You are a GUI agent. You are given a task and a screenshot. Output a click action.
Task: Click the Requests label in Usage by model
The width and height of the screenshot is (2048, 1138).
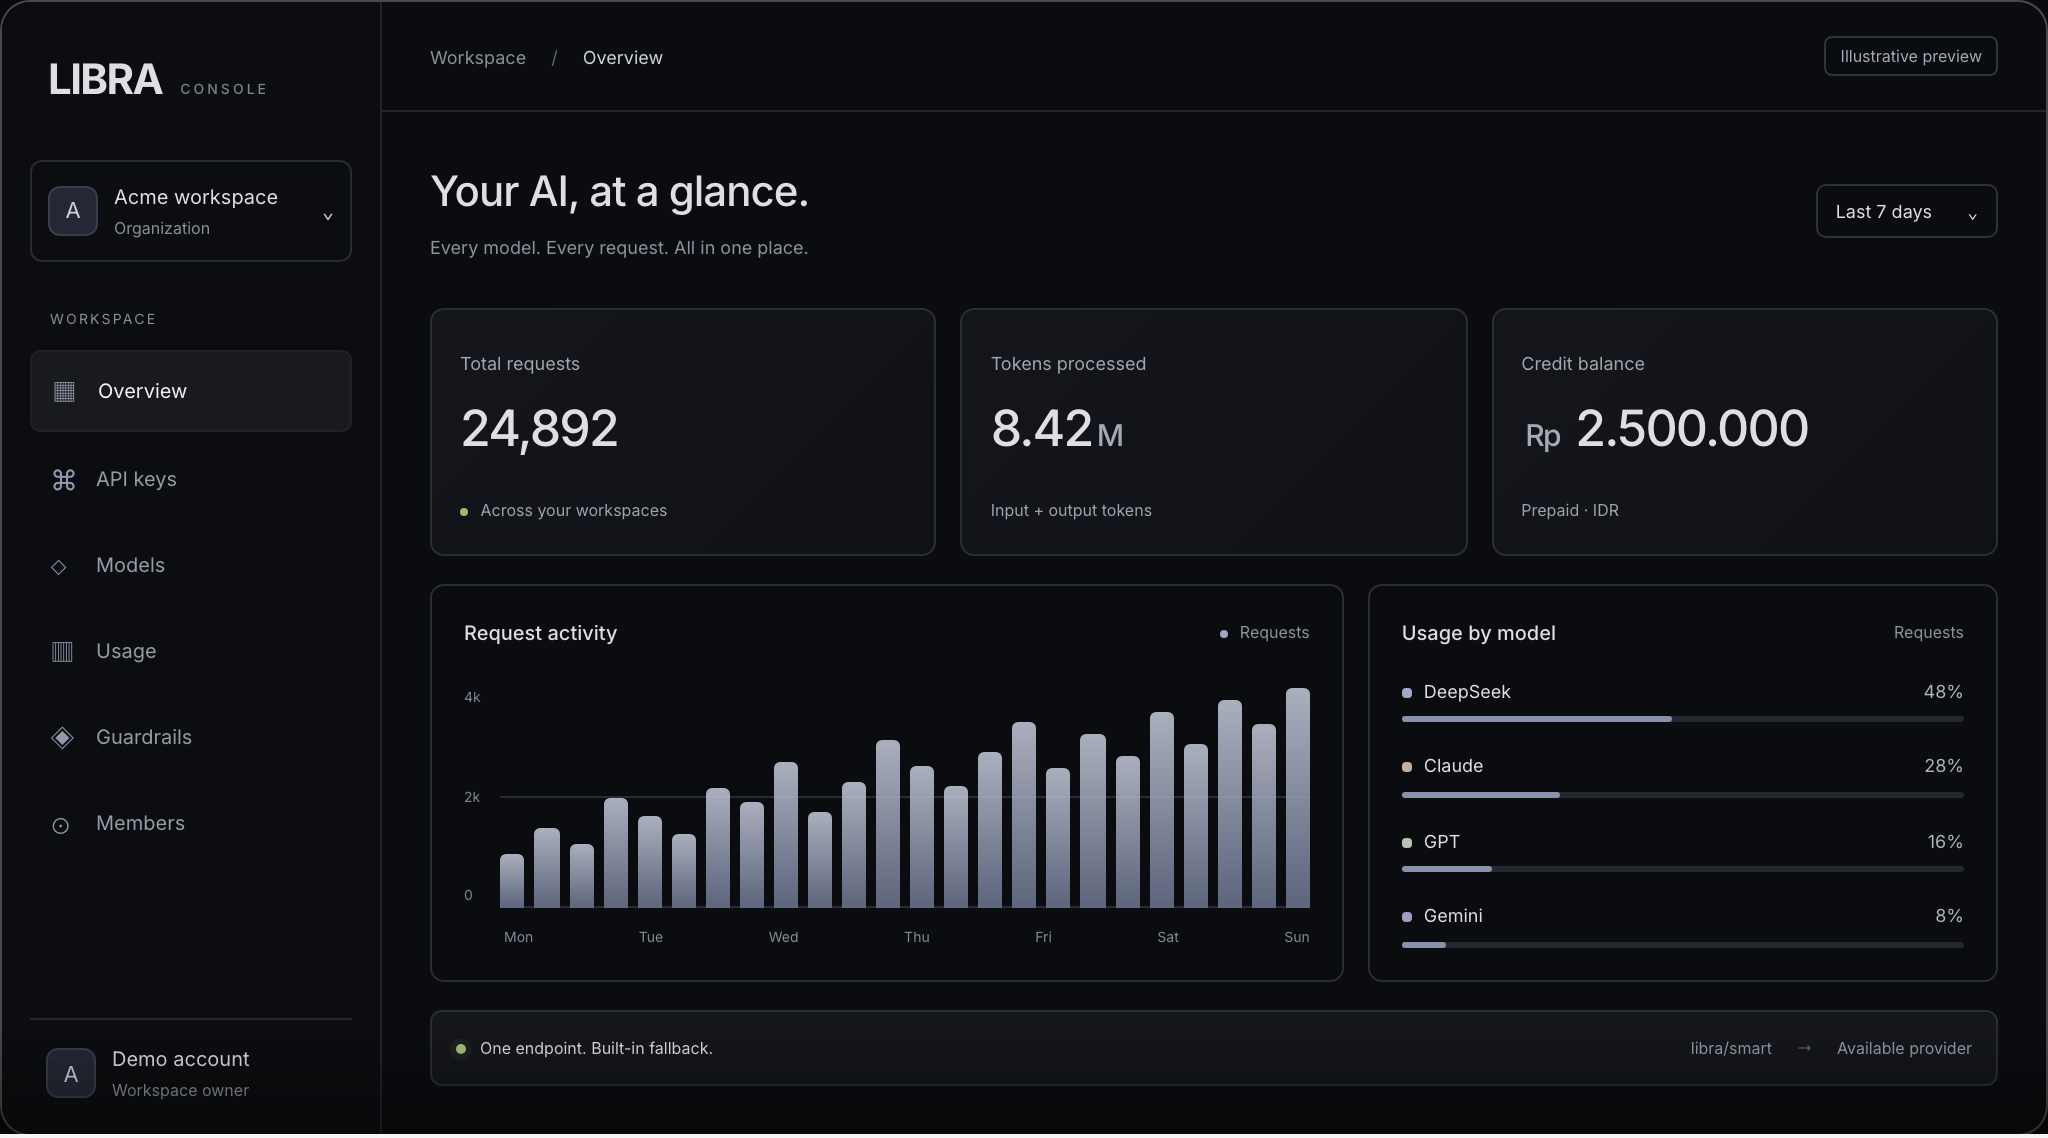coord(1928,632)
